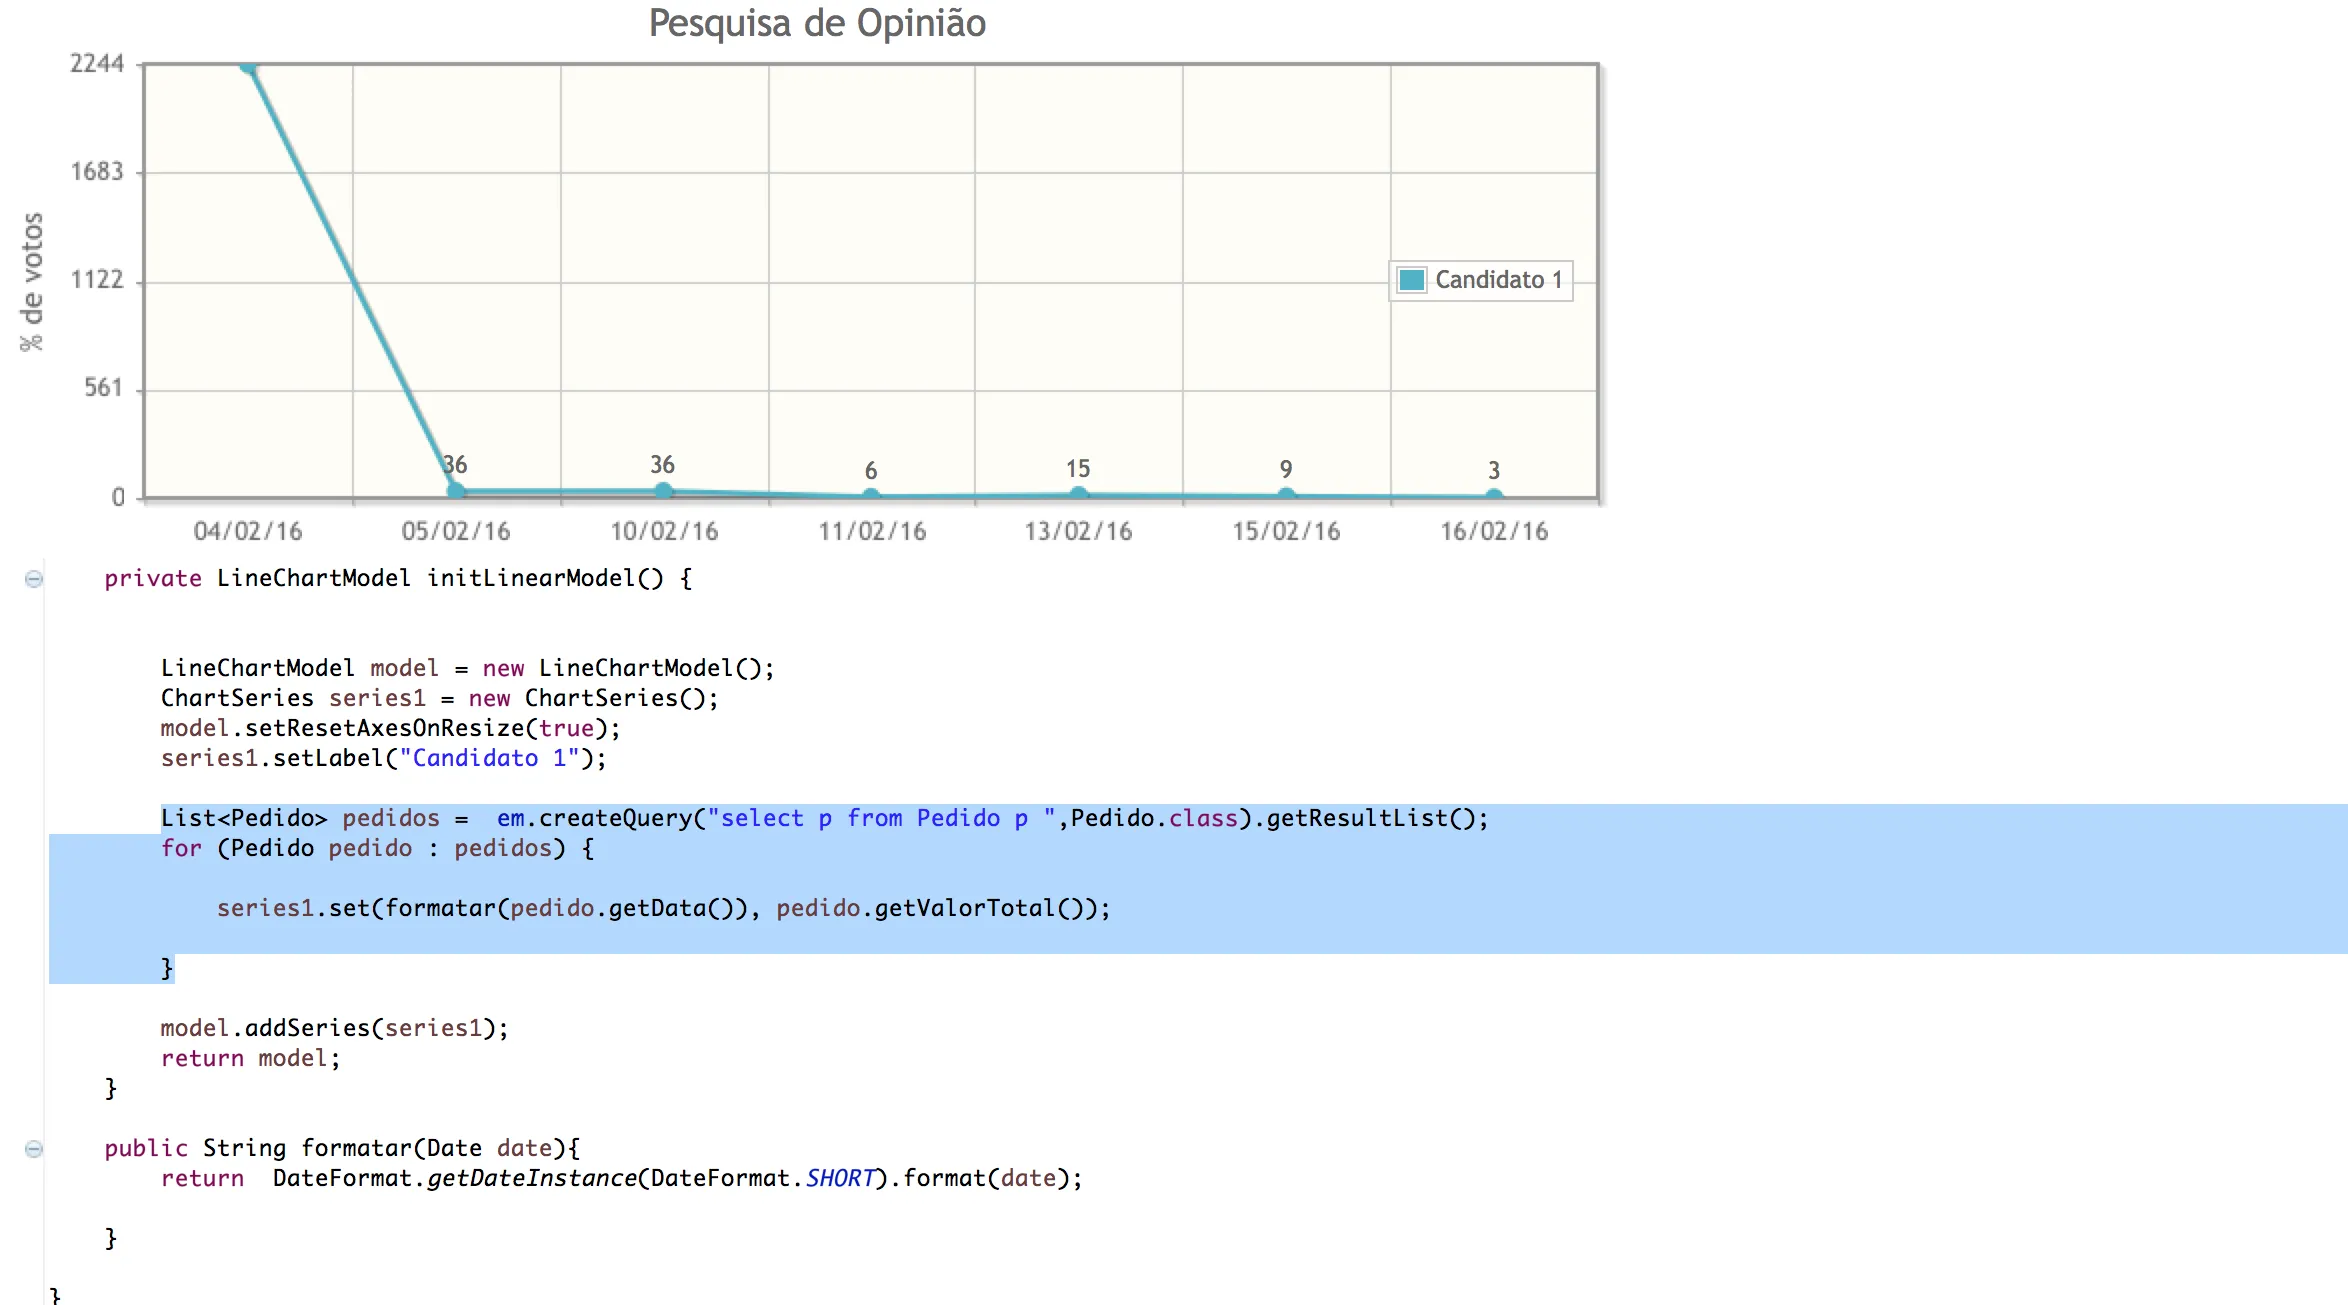The width and height of the screenshot is (2348, 1305).
Task: Click the data point labeled 3 at 16/02/16
Action: [1493, 496]
